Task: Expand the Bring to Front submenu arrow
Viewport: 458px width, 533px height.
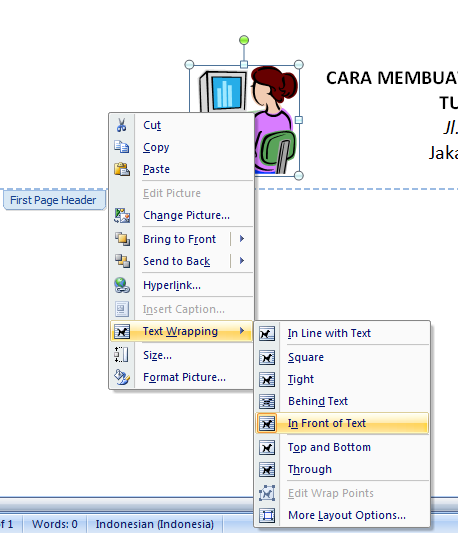Action: point(242,239)
